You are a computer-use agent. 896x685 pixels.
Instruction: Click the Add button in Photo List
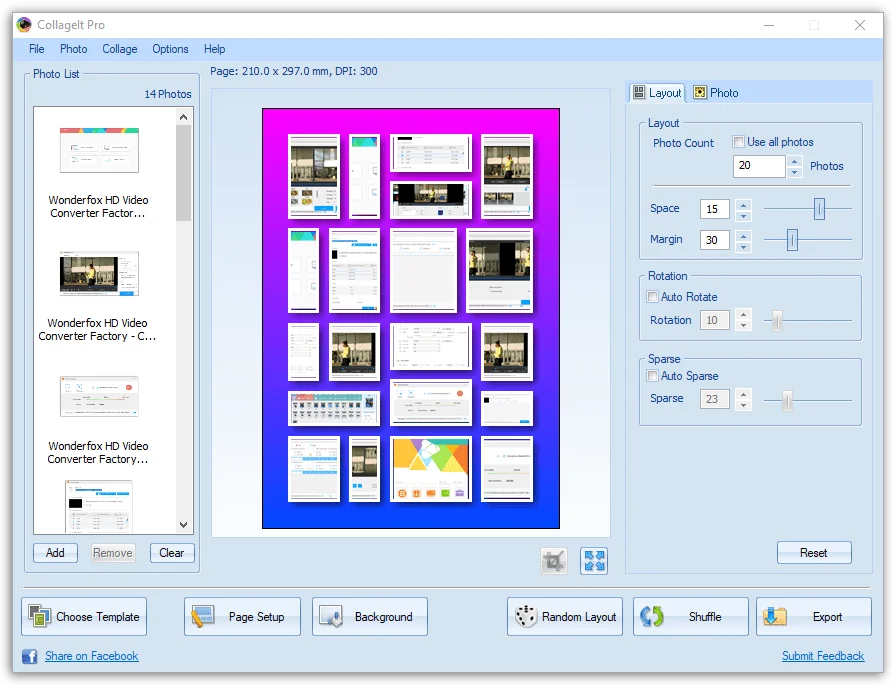point(55,552)
